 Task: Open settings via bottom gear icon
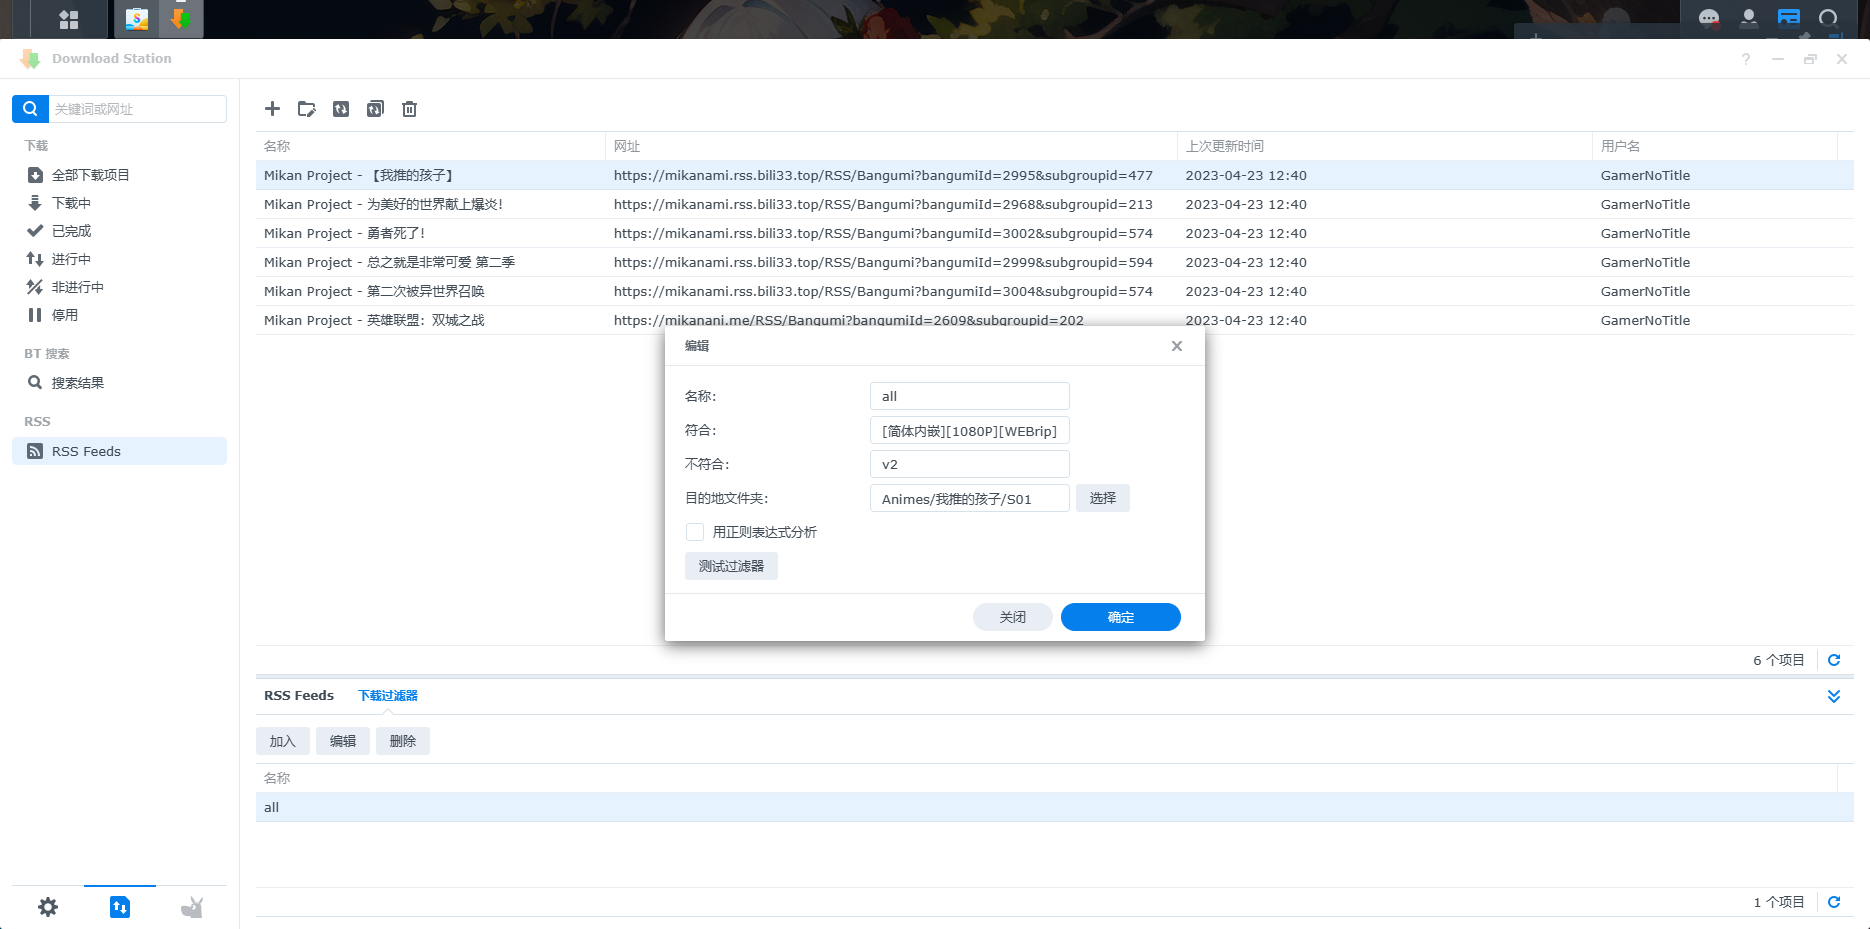pos(48,907)
